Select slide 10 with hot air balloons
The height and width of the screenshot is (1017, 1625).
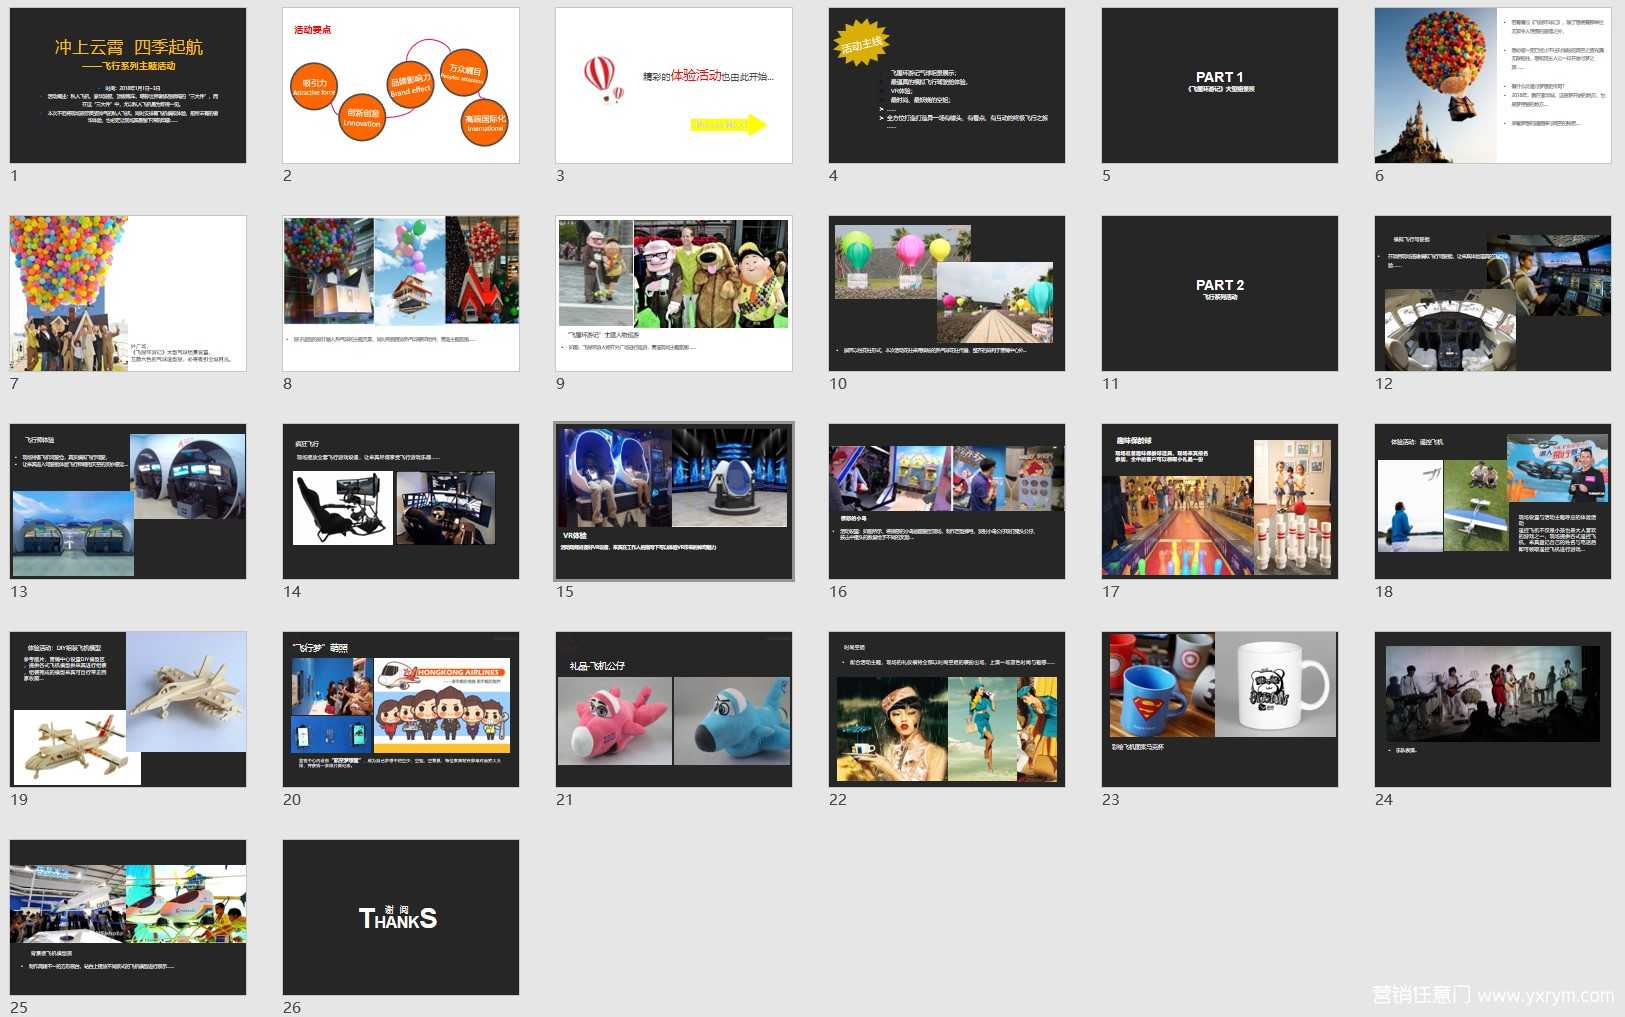(x=947, y=293)
